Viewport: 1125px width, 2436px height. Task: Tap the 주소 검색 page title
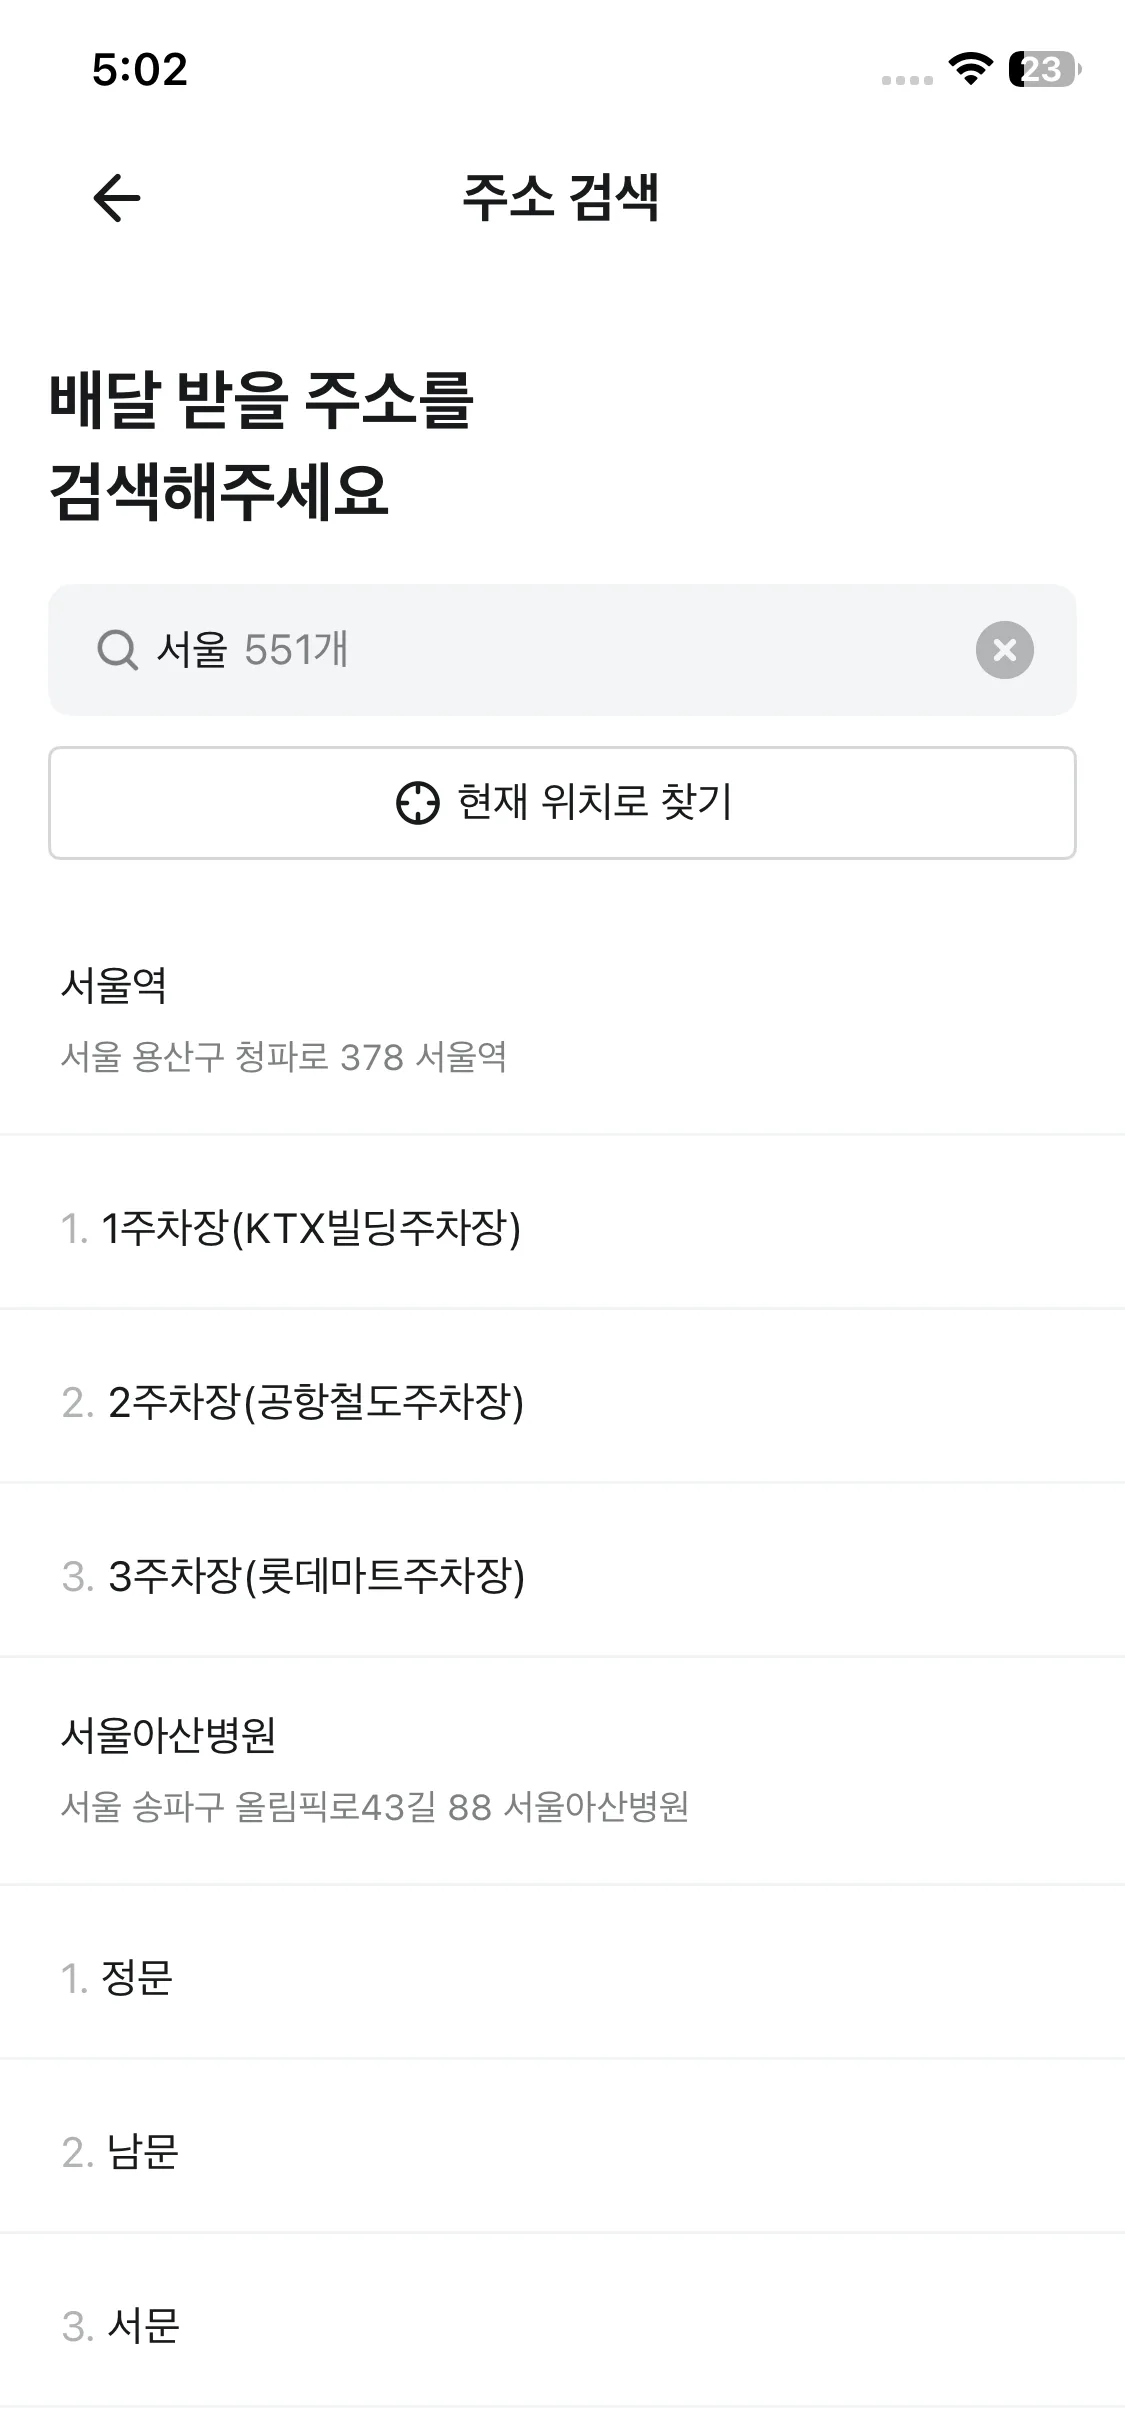[560, 197]
